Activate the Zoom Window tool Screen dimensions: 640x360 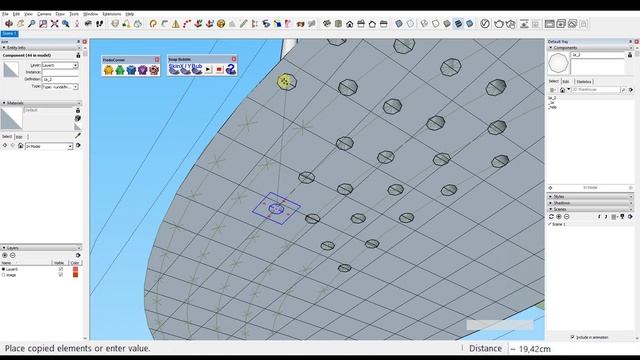43,24
